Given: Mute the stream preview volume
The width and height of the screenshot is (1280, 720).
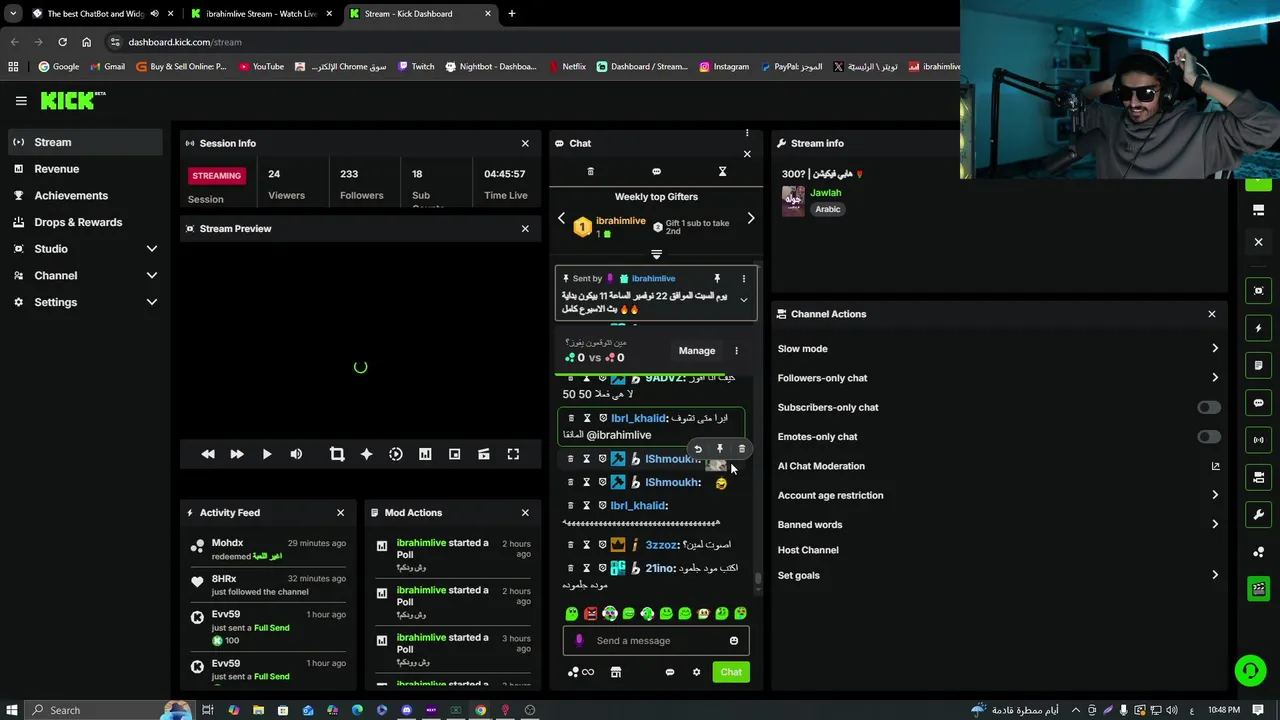Looking at the screenshot, I should click(296, 454).
